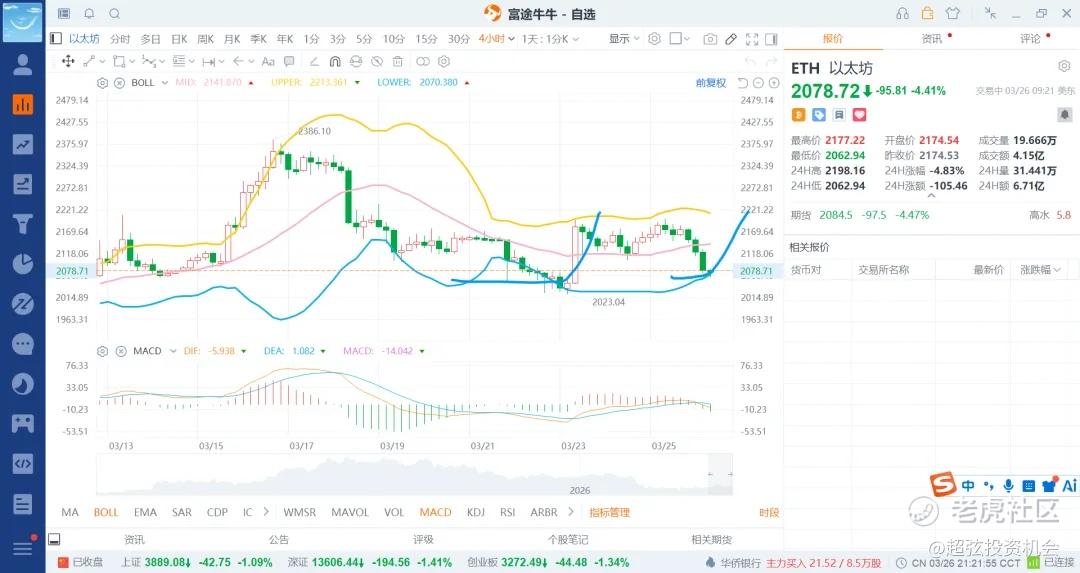Click the timeline range overview slider
This screenshot has height=573, width=1080.
pos(412,474)
